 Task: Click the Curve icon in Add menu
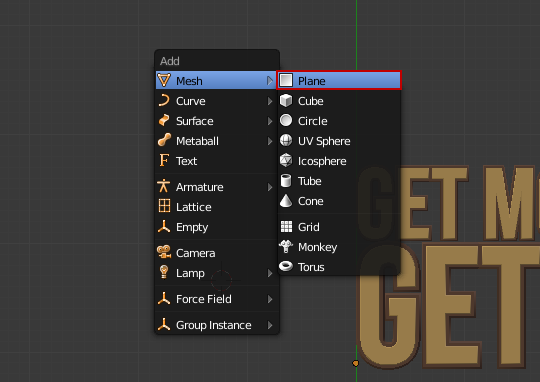coord(164,100)
